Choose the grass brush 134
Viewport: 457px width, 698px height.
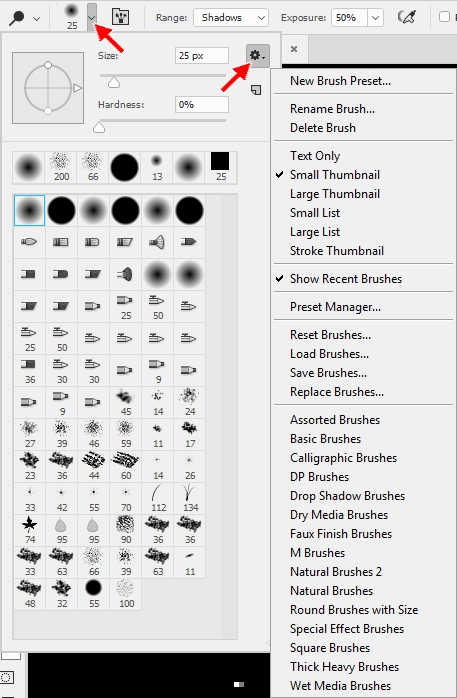(x=190, y=498)
